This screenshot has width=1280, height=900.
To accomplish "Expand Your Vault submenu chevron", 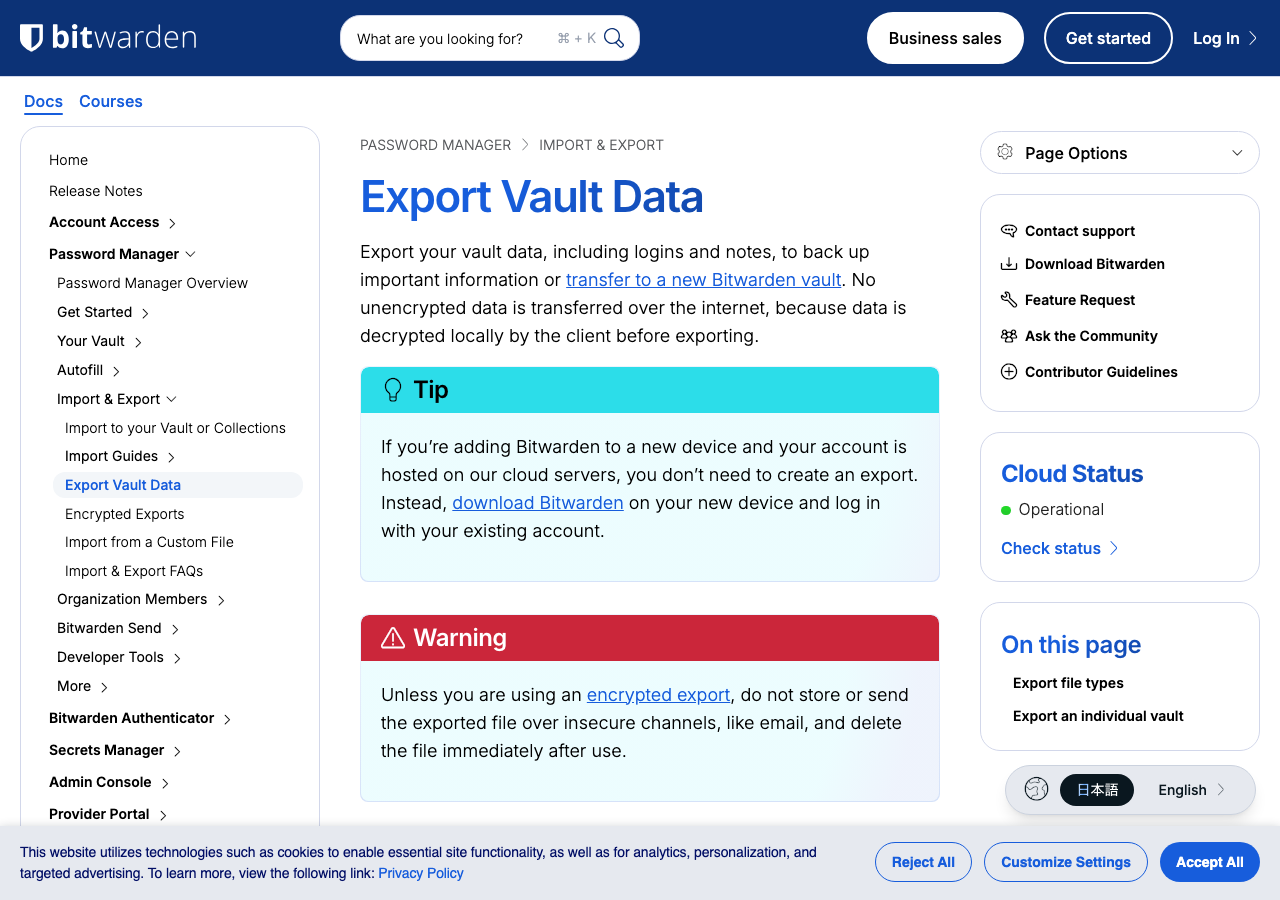I will (138, 342).
